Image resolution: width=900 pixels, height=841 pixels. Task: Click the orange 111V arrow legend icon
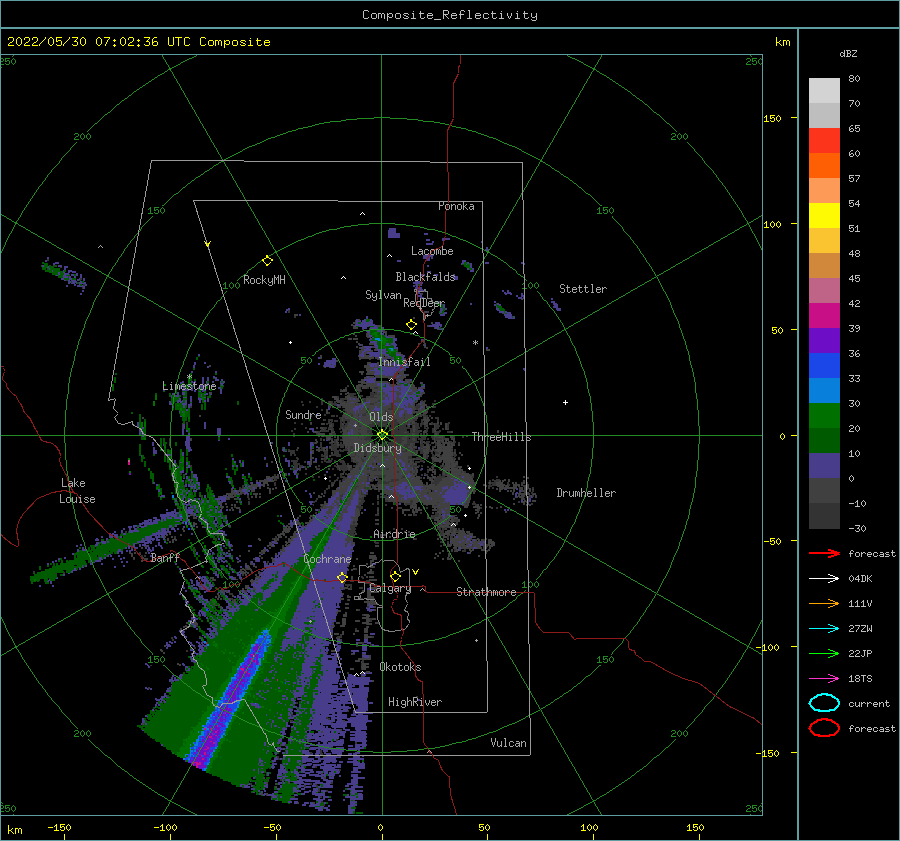click(x=824, y=603)
